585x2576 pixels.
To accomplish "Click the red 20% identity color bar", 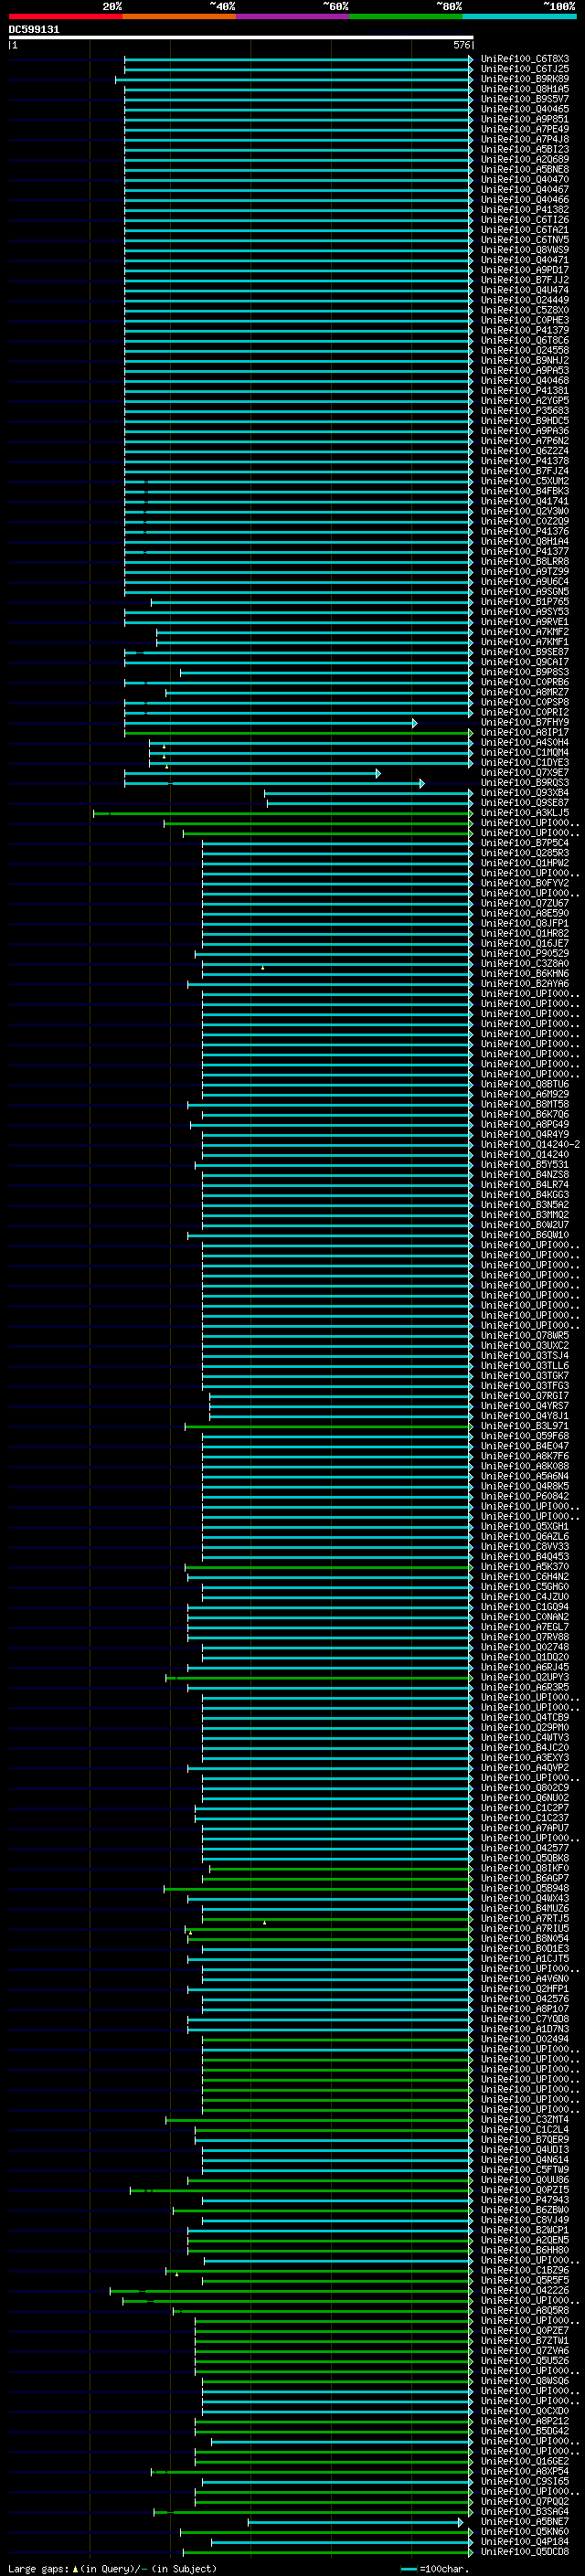I will (x=65, y=16).
